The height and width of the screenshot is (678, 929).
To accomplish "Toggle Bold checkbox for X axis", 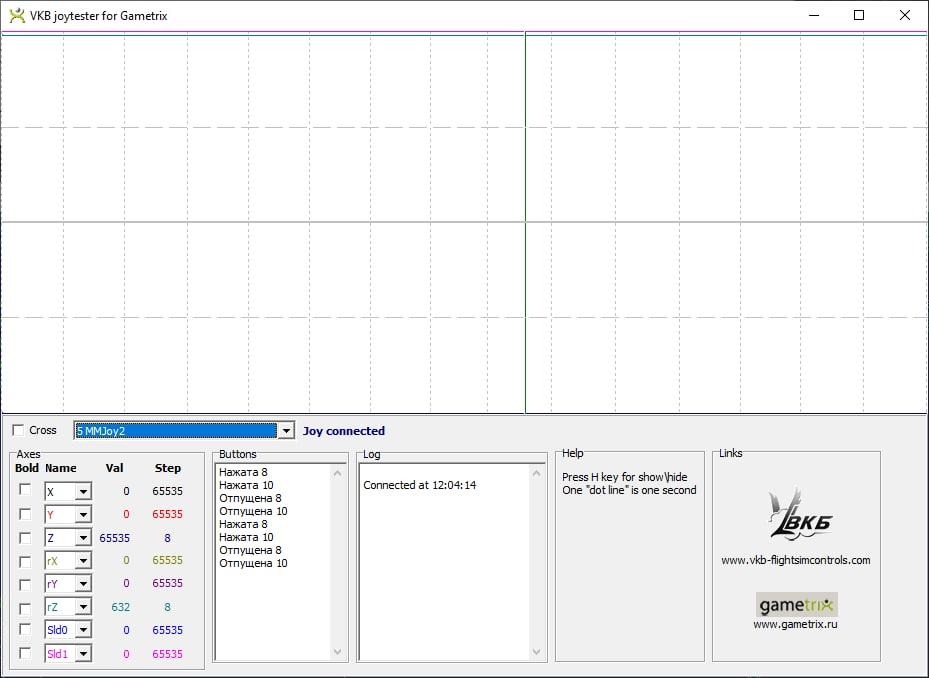I will point(25,490).
